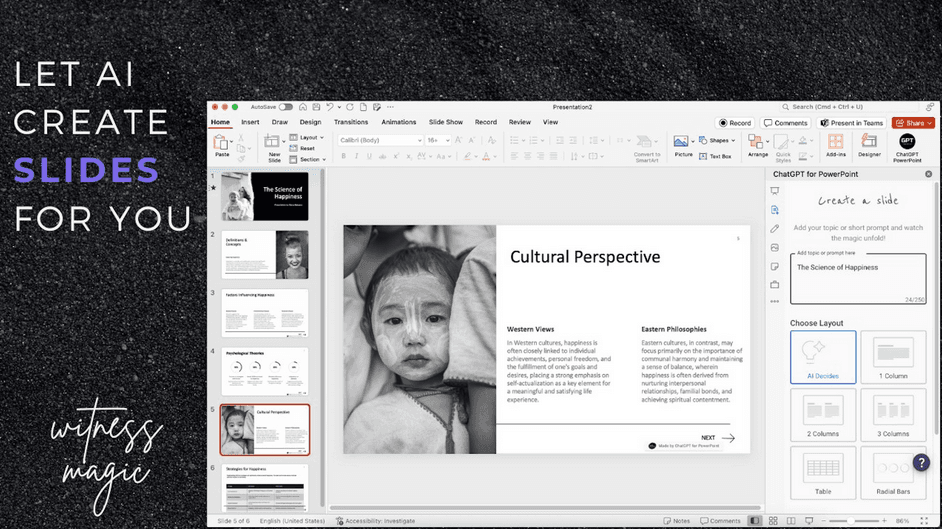Switch to the Animations tab
Viewport: 942px width, 529px height.
[x=398, y=122]
